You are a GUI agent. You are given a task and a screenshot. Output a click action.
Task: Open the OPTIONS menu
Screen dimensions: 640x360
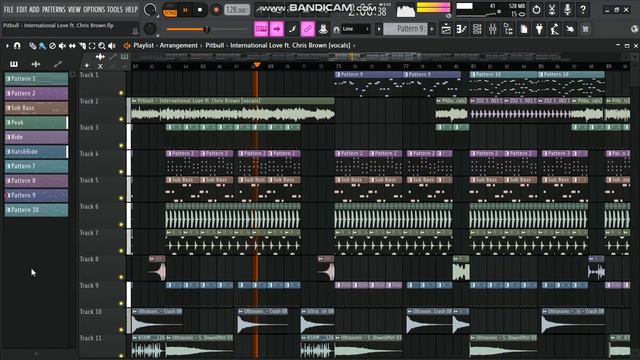94,9
